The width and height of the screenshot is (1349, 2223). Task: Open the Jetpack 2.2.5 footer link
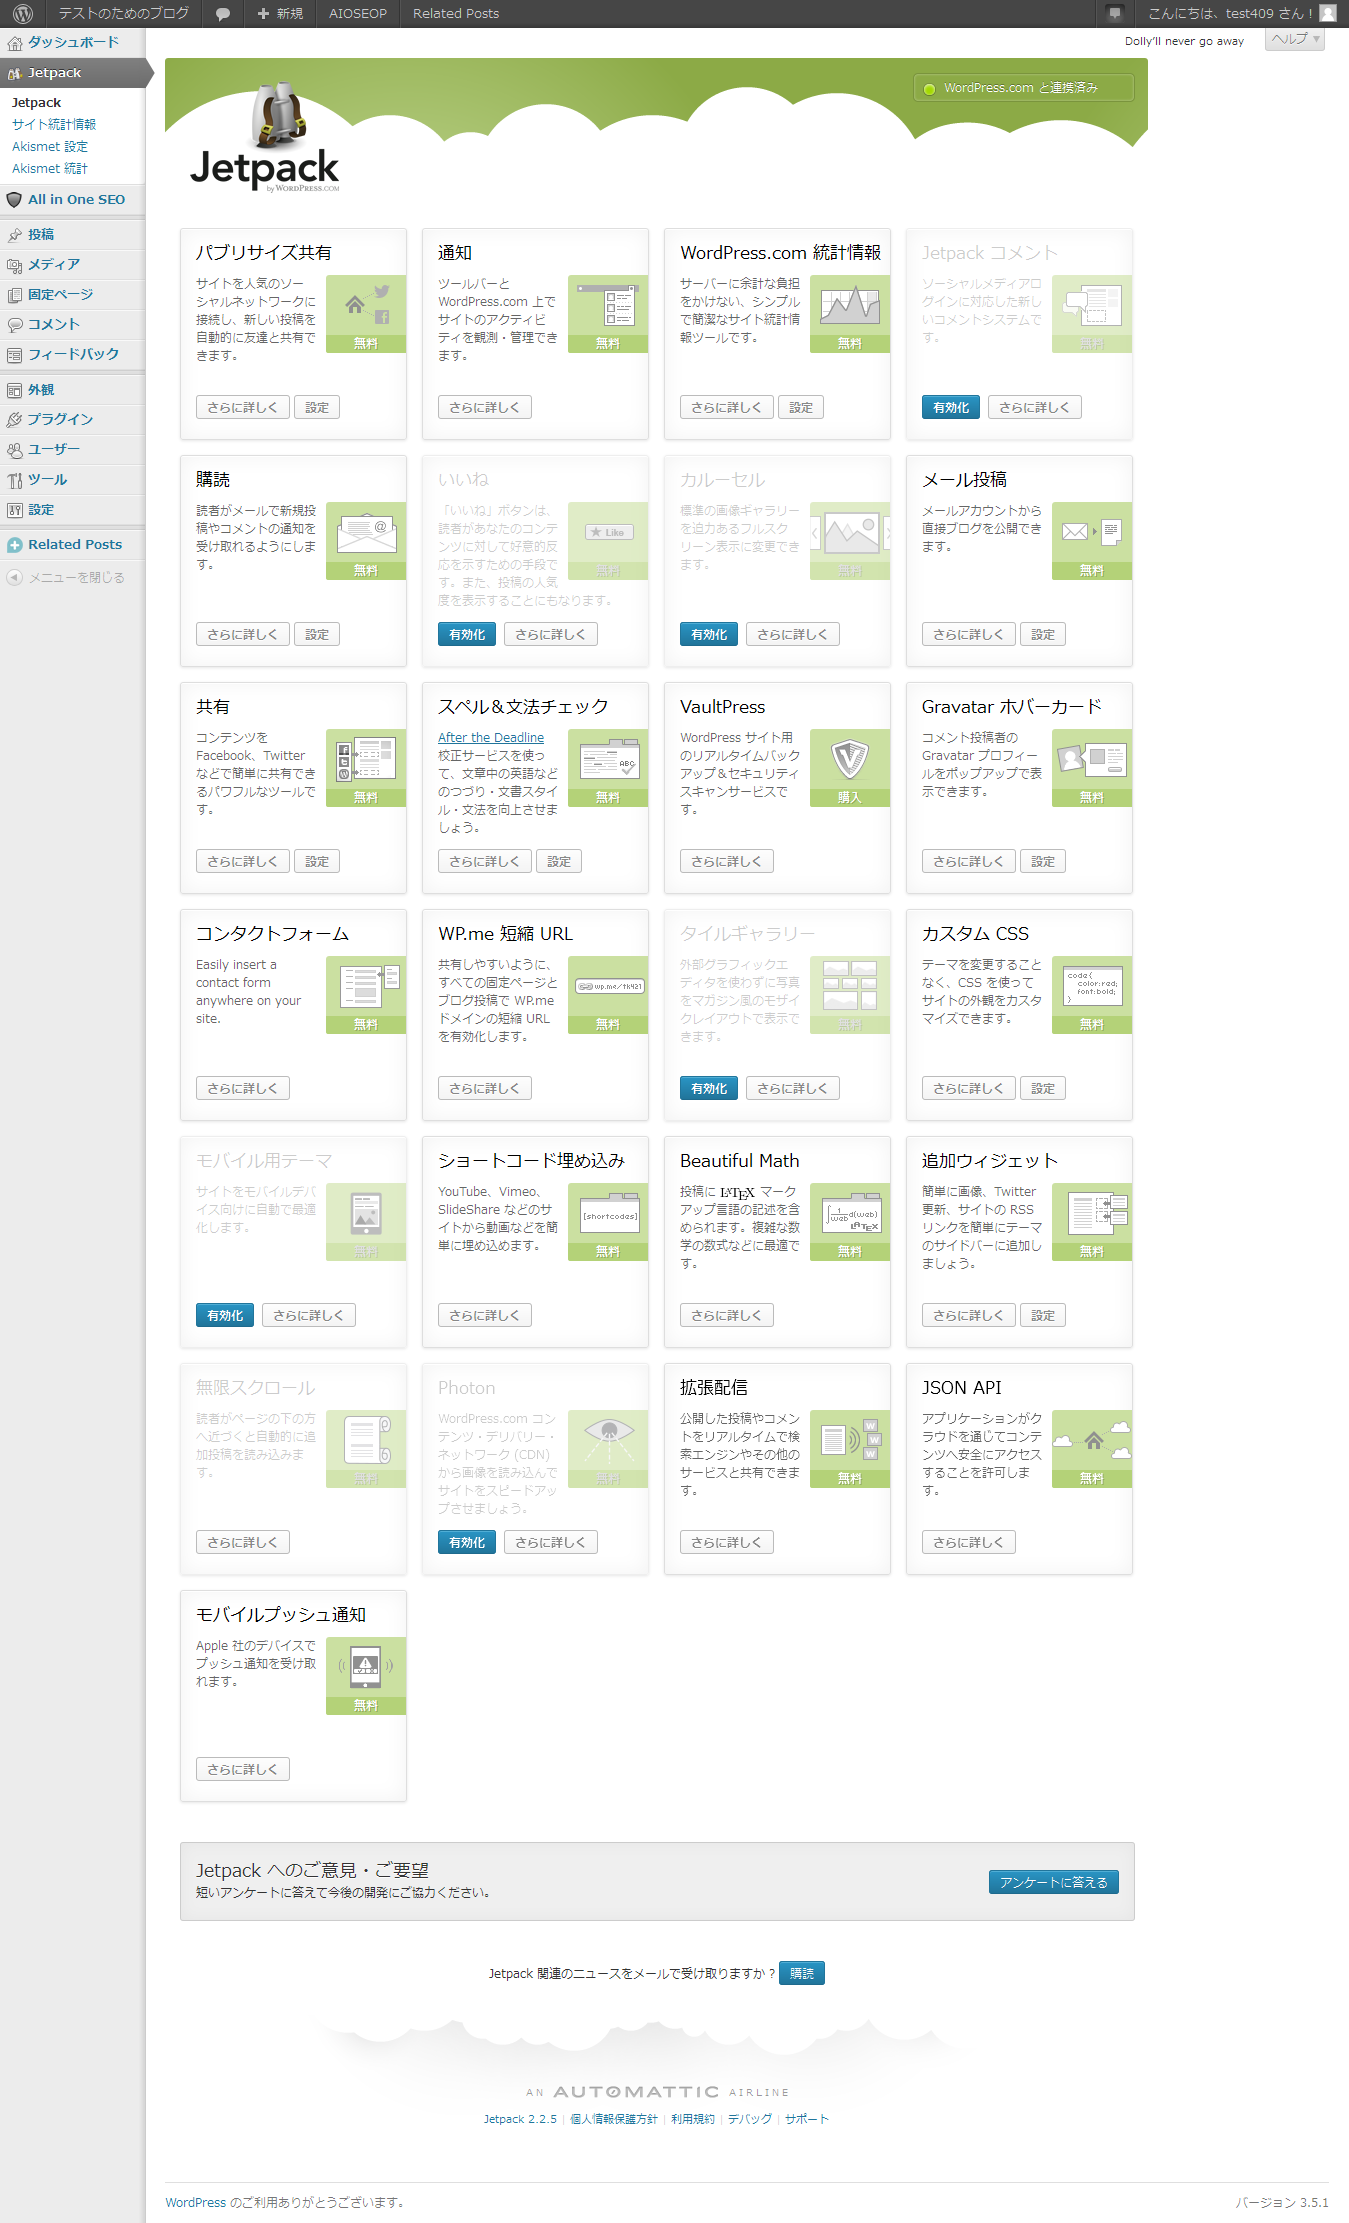click(520, 2119)
